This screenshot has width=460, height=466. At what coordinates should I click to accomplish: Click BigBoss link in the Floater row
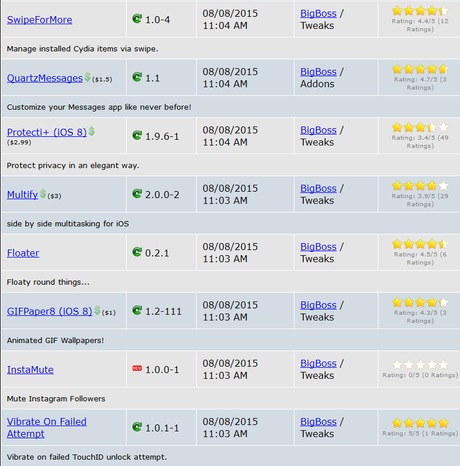[318, 247]
